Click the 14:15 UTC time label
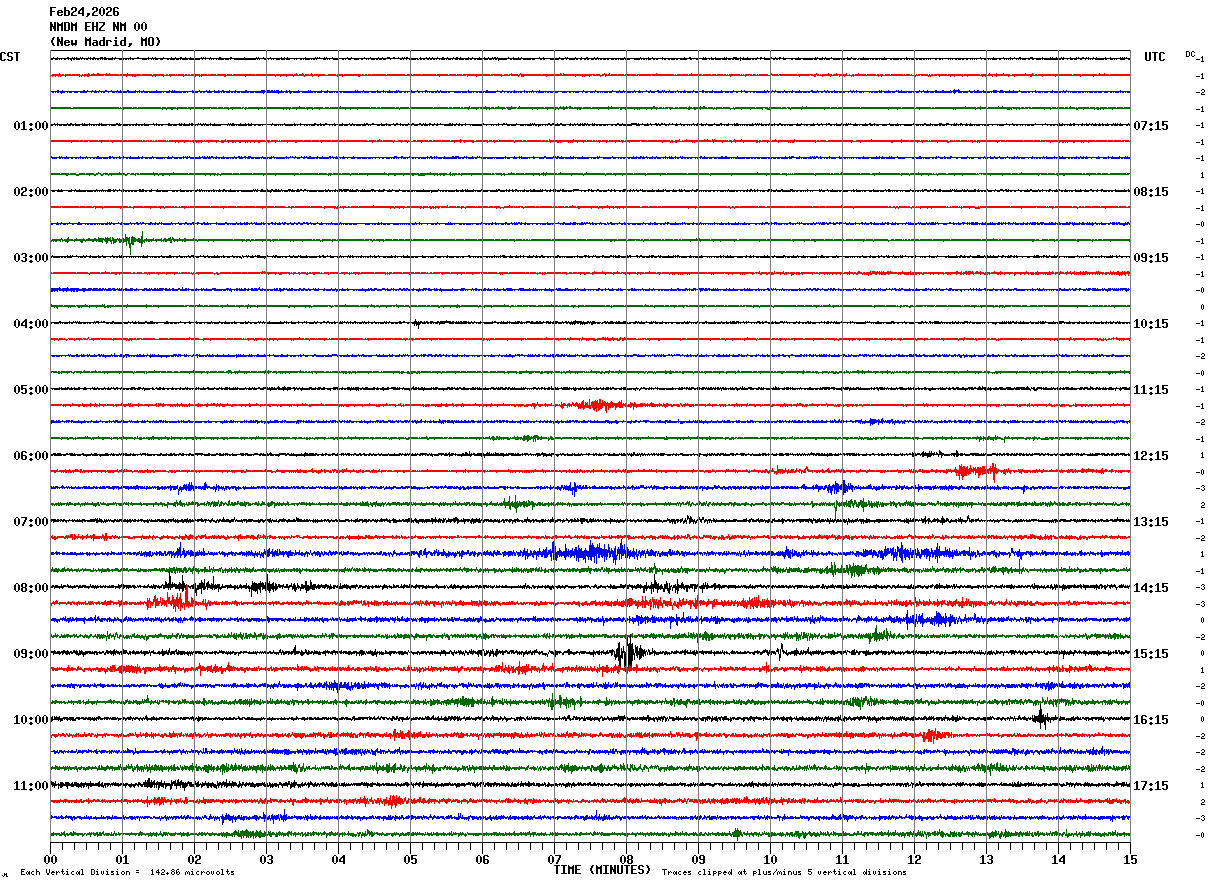Viewport: 1210px width, 886px height. coord(1151,588)
